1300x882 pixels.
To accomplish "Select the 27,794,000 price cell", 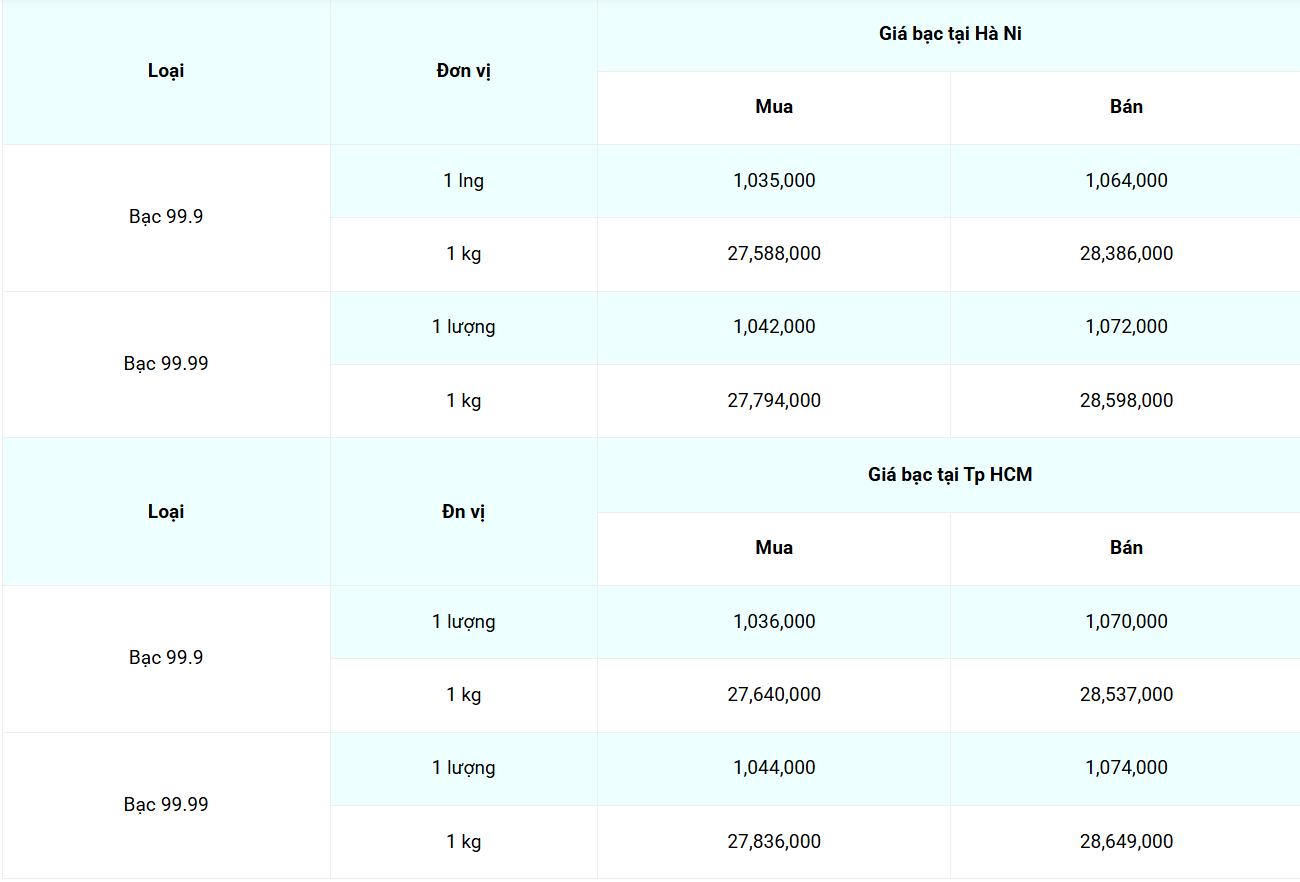I will (774, 401).
